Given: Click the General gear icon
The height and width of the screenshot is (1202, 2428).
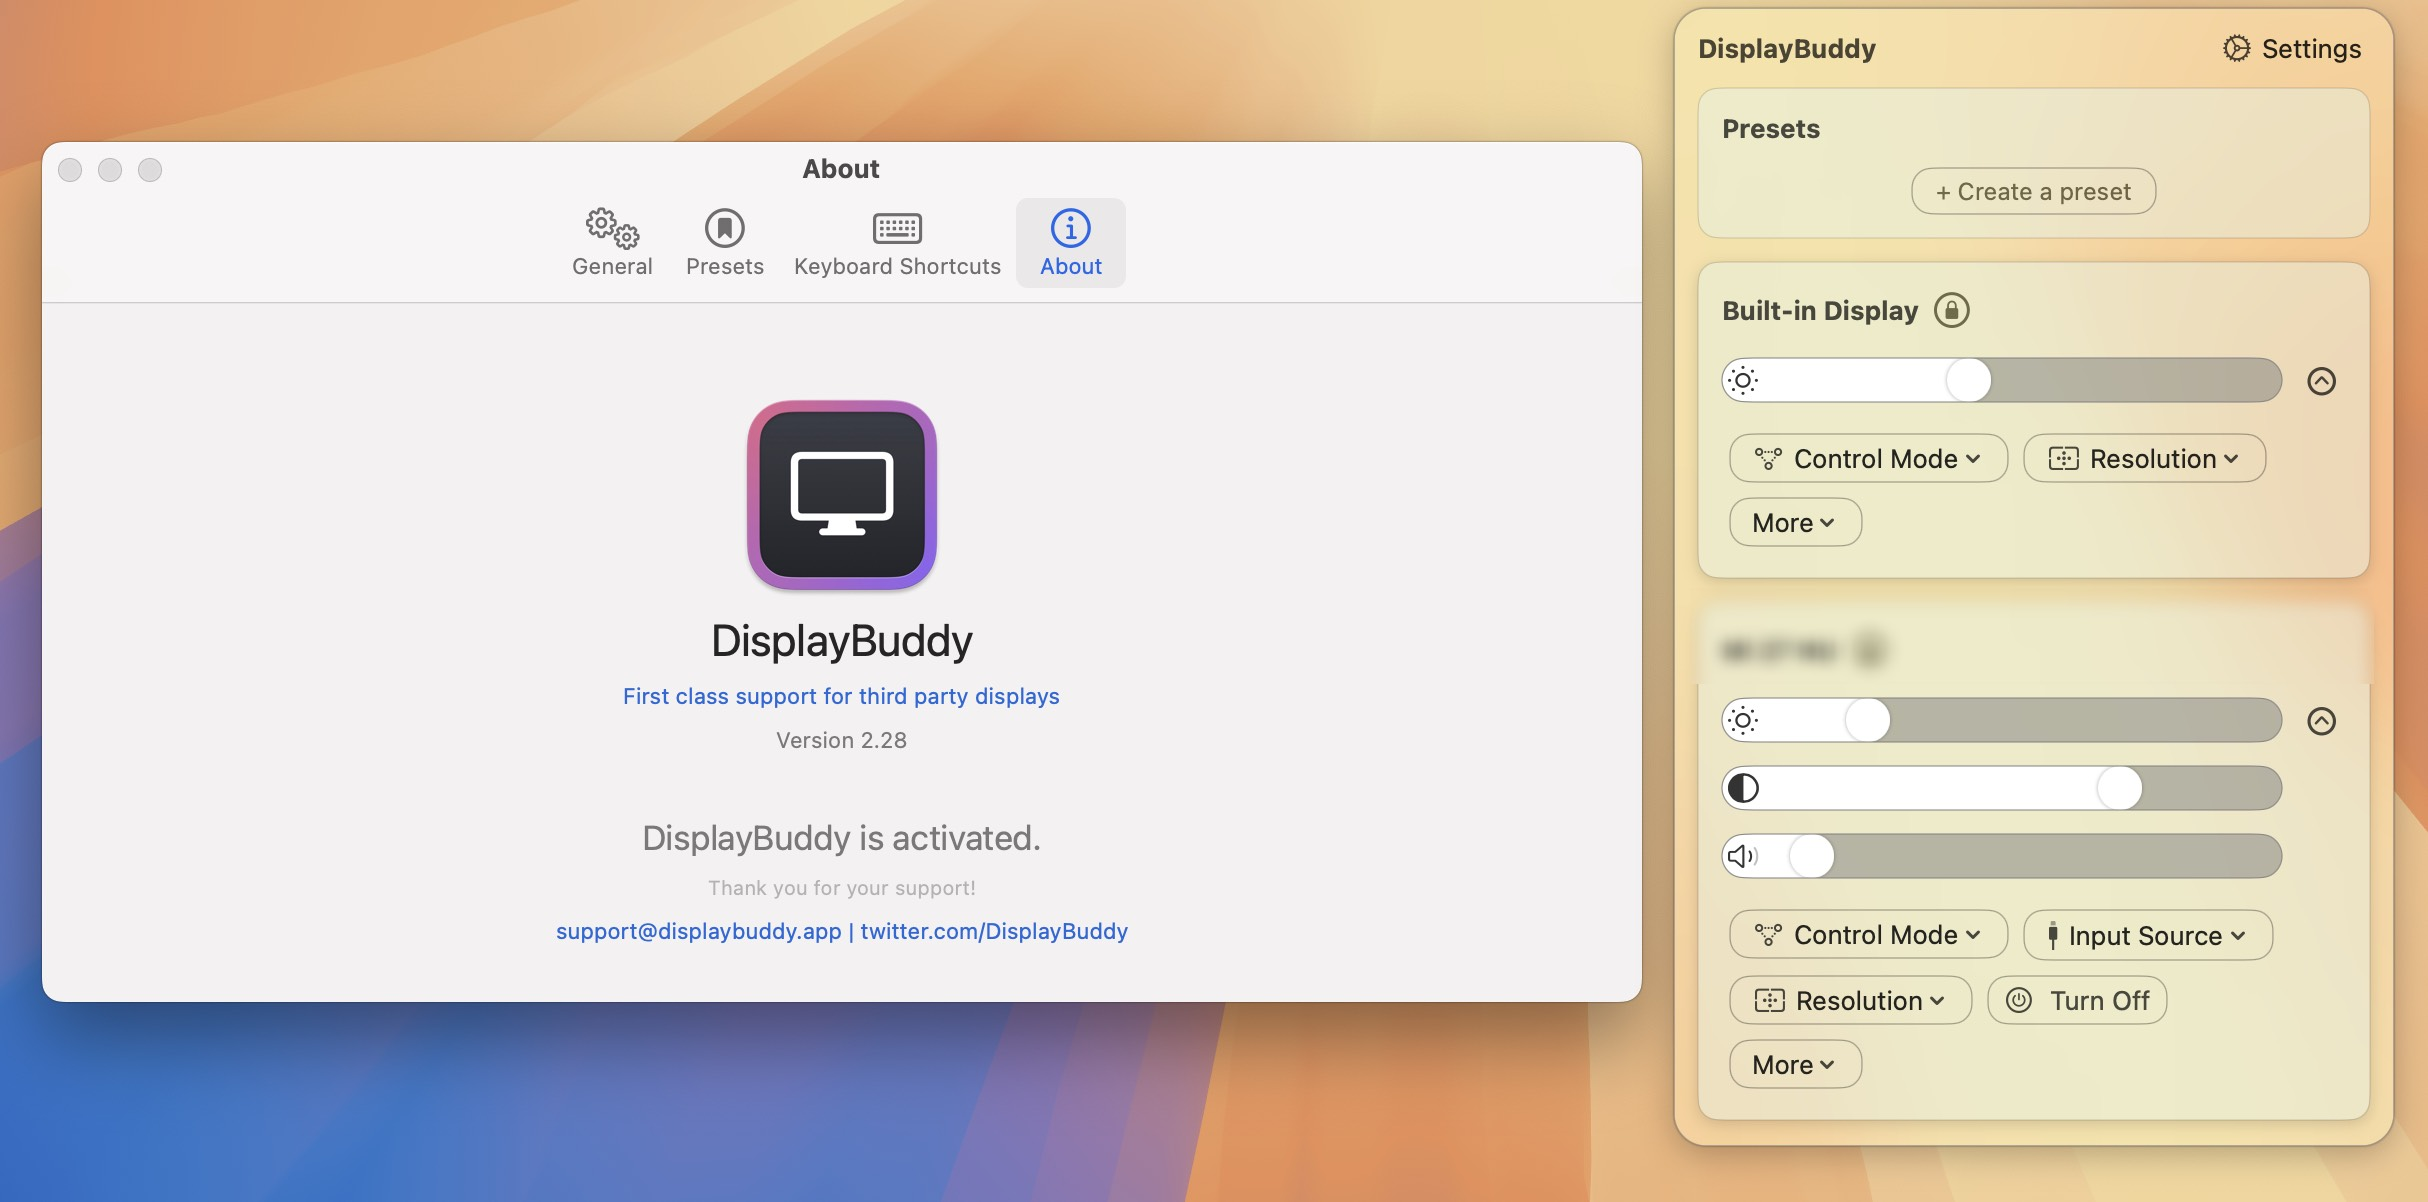Looking at the screenshot, I should click(x=612, y=228).
